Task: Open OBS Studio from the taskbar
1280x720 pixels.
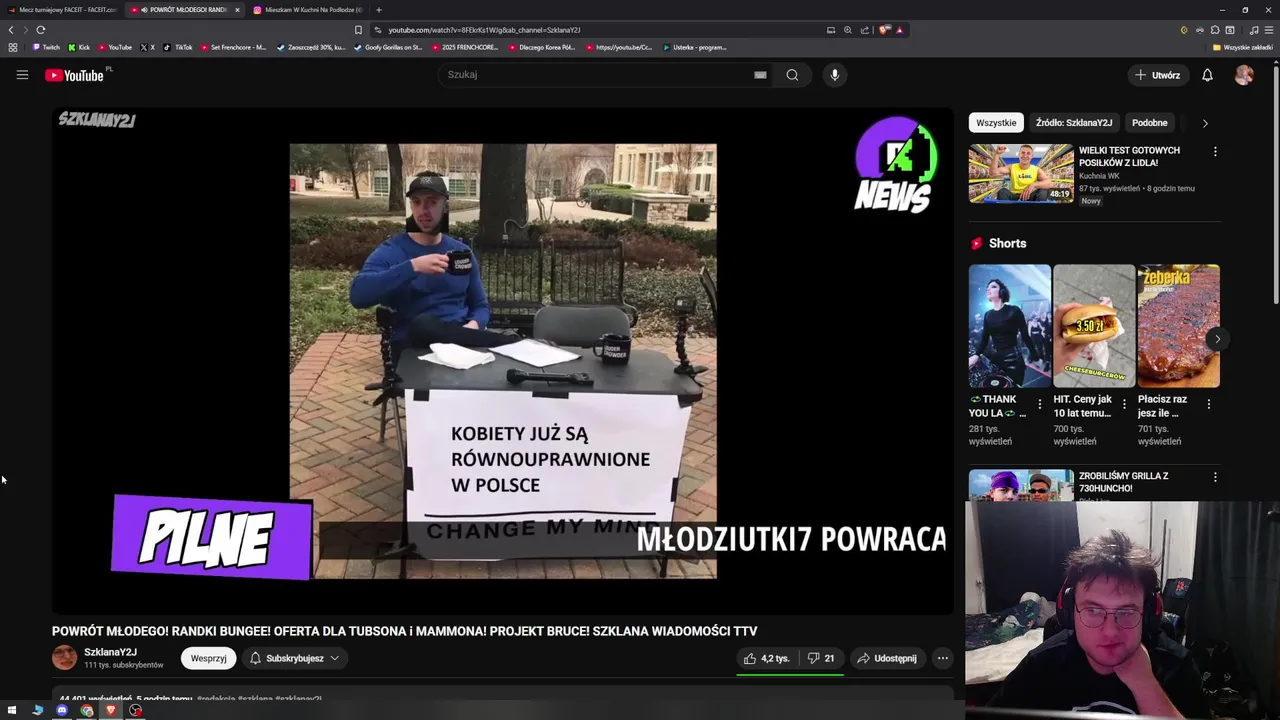Action: tap(135, 710)
